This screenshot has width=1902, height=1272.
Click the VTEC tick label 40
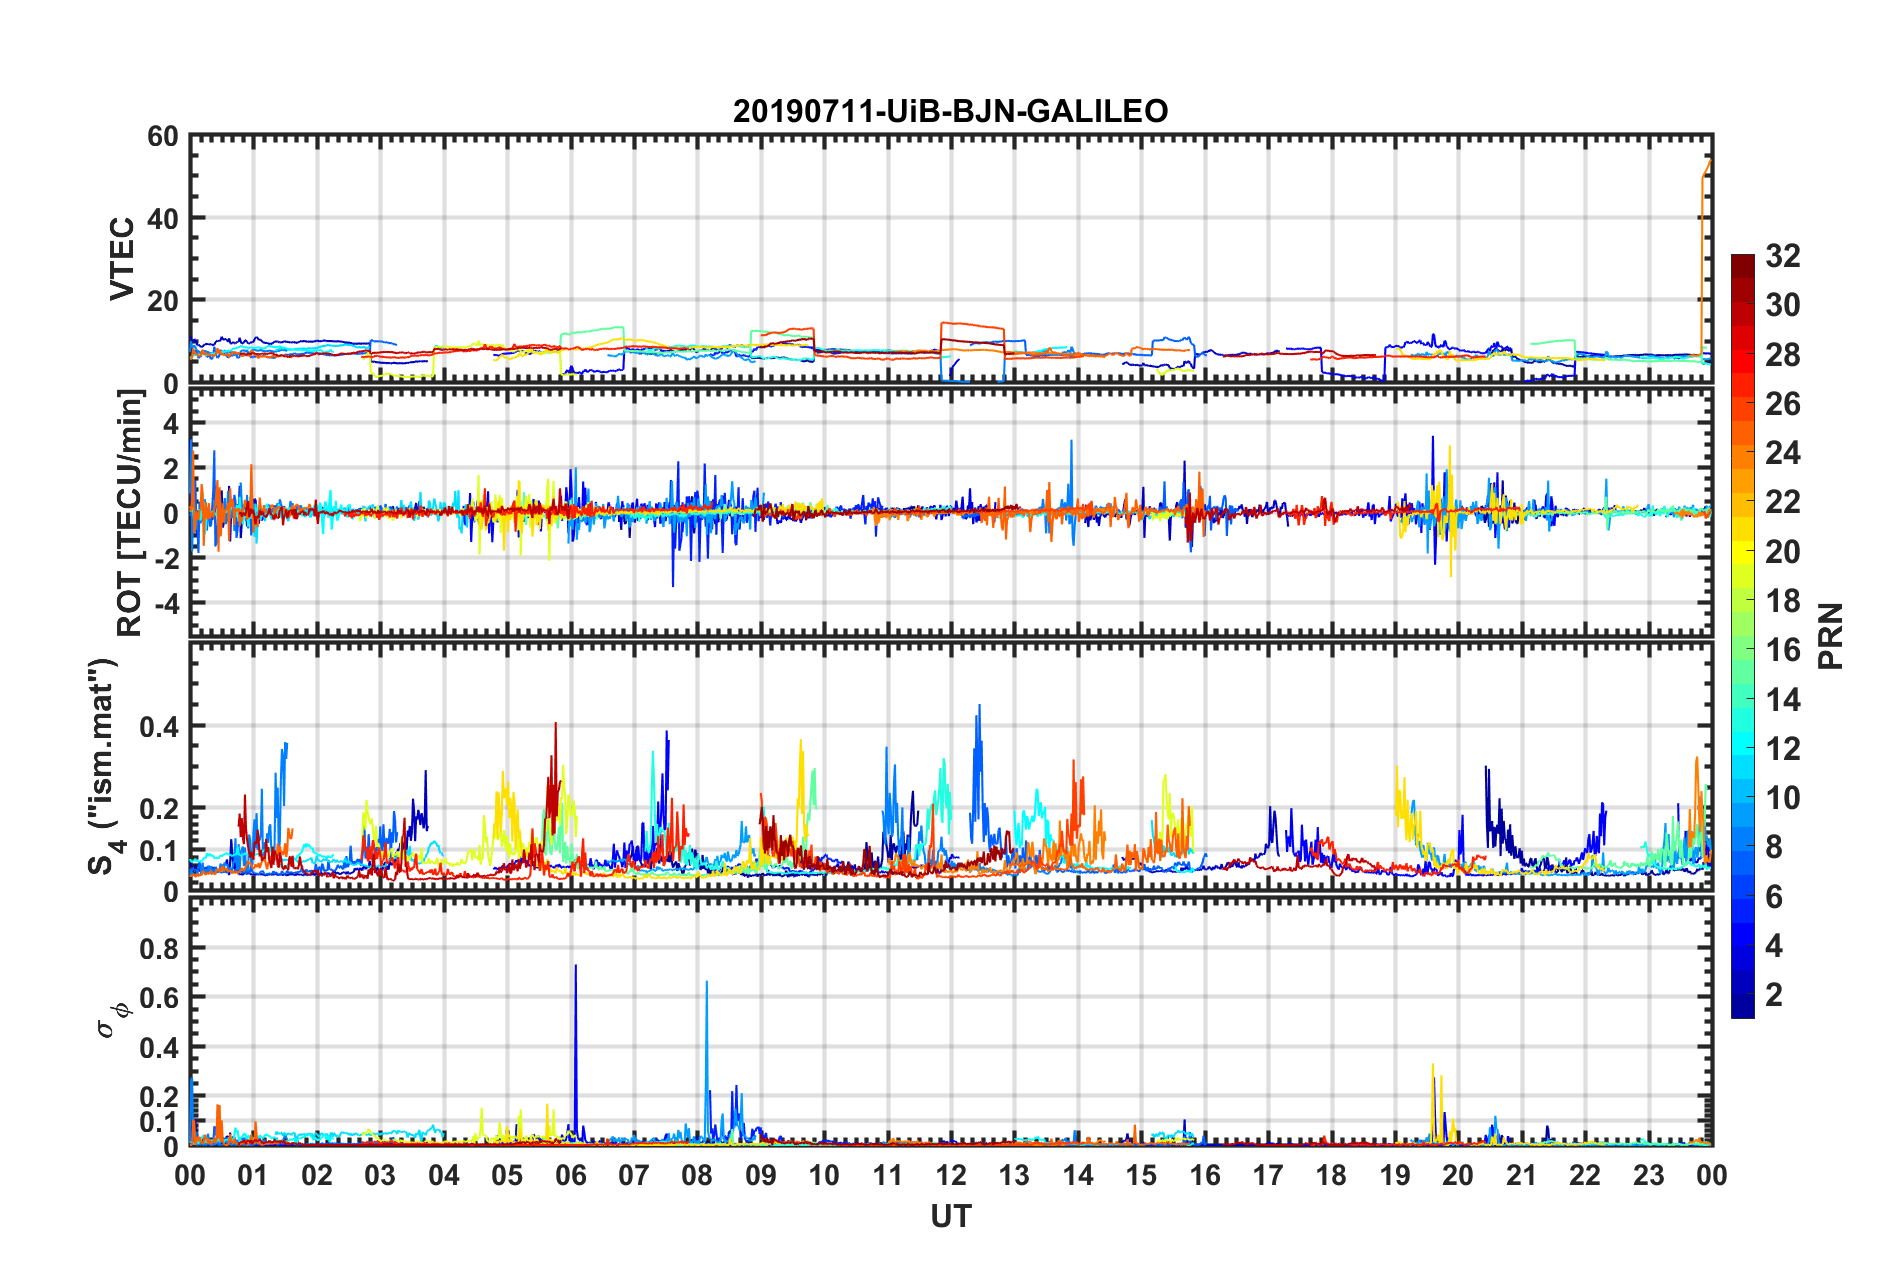[163, 219]
